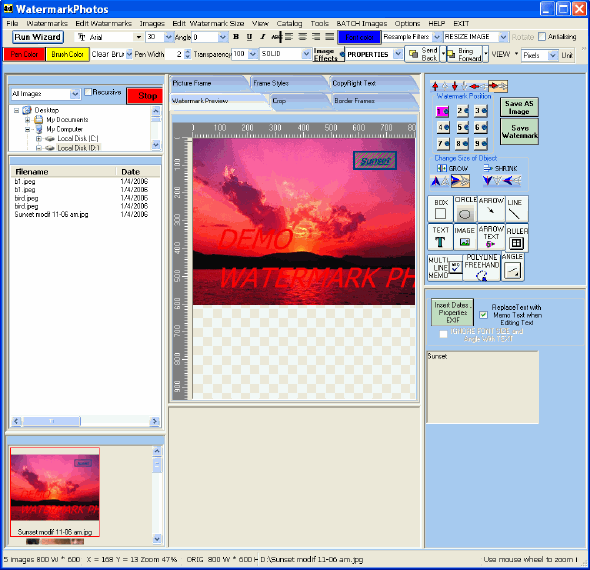Enable the Antialiasing checkbox
Image resolution: width=590 pixels, height=570 pixels.
point(542,36)
